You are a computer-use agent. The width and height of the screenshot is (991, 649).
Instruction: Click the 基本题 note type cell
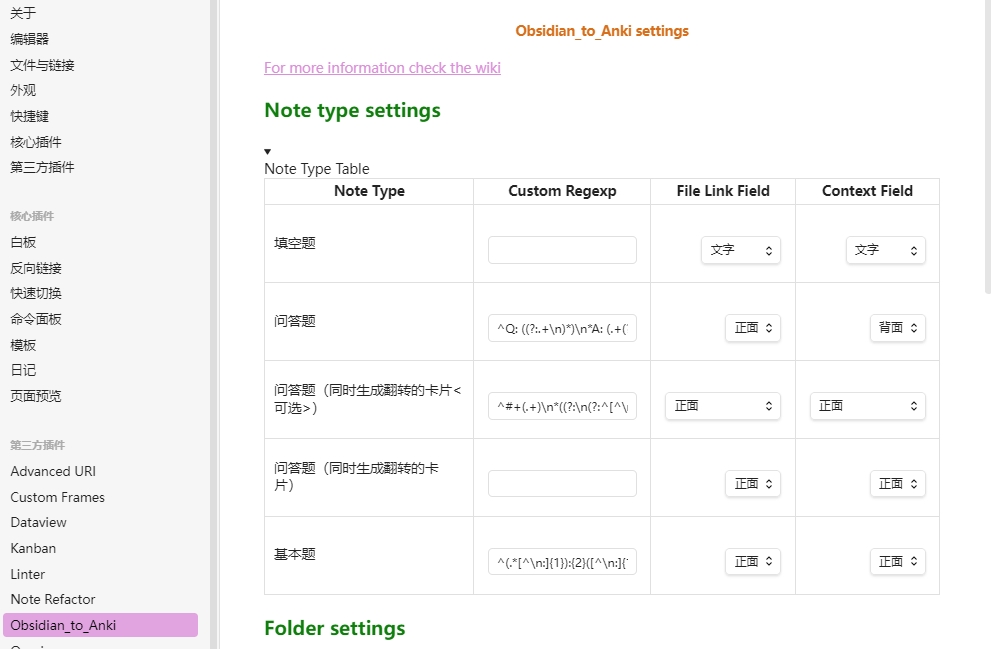(369, 555)
